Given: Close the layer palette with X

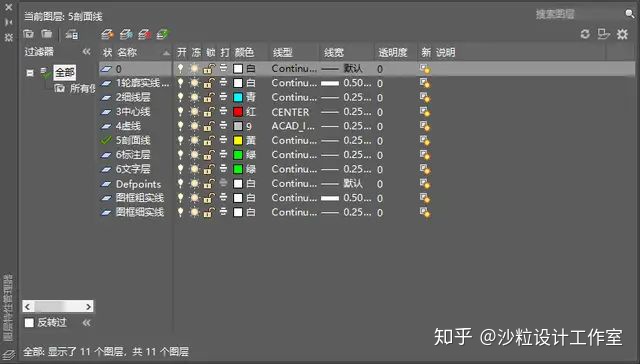Looking at the screenshot, I should [9, 7].
